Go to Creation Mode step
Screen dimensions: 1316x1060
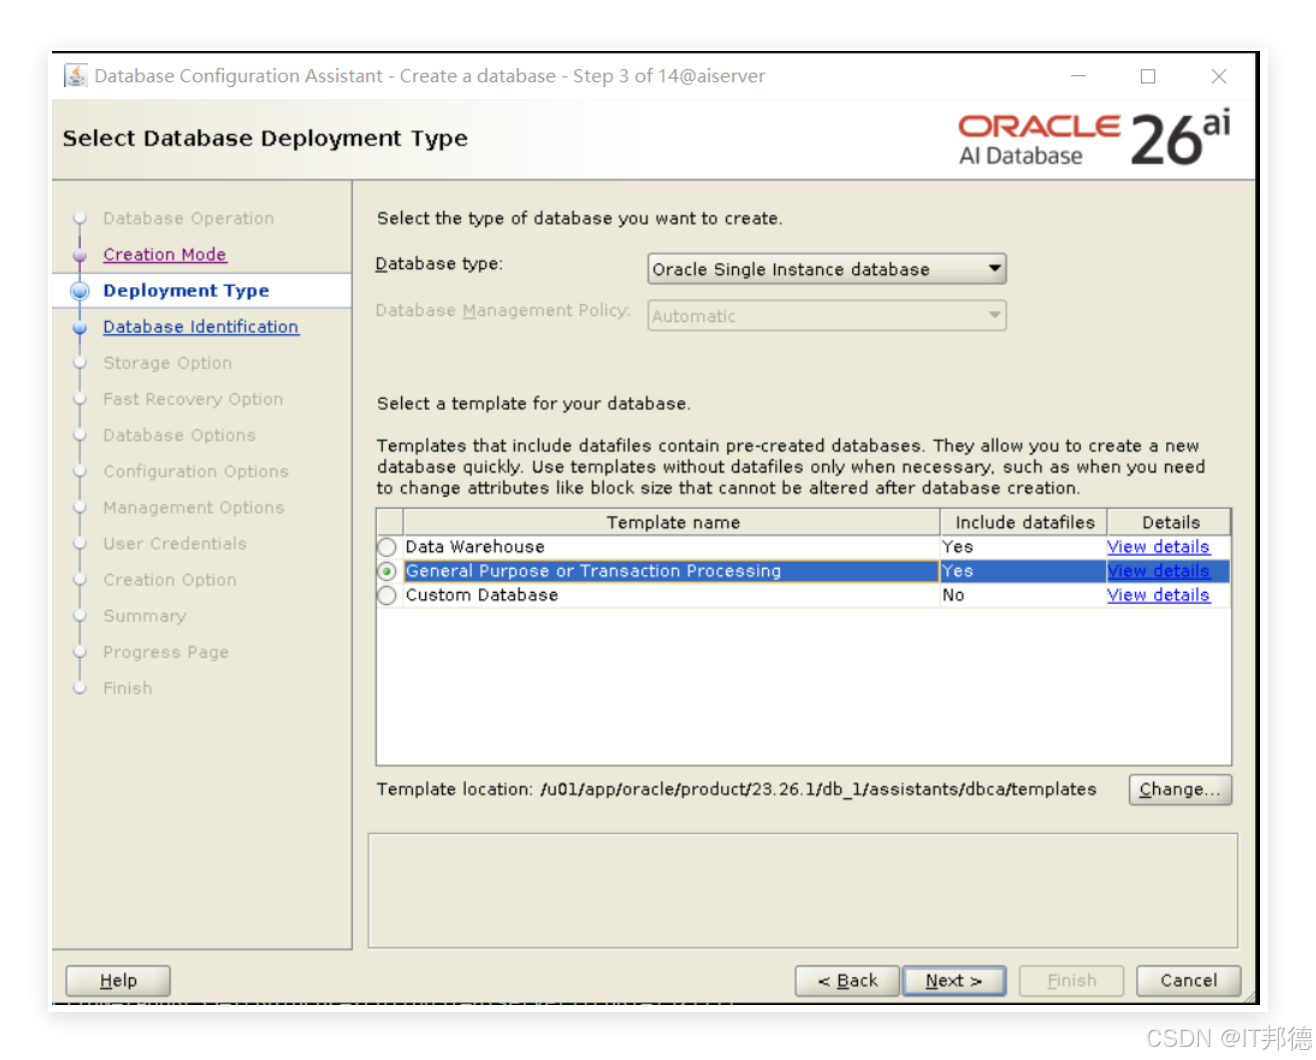pos(165,255)
